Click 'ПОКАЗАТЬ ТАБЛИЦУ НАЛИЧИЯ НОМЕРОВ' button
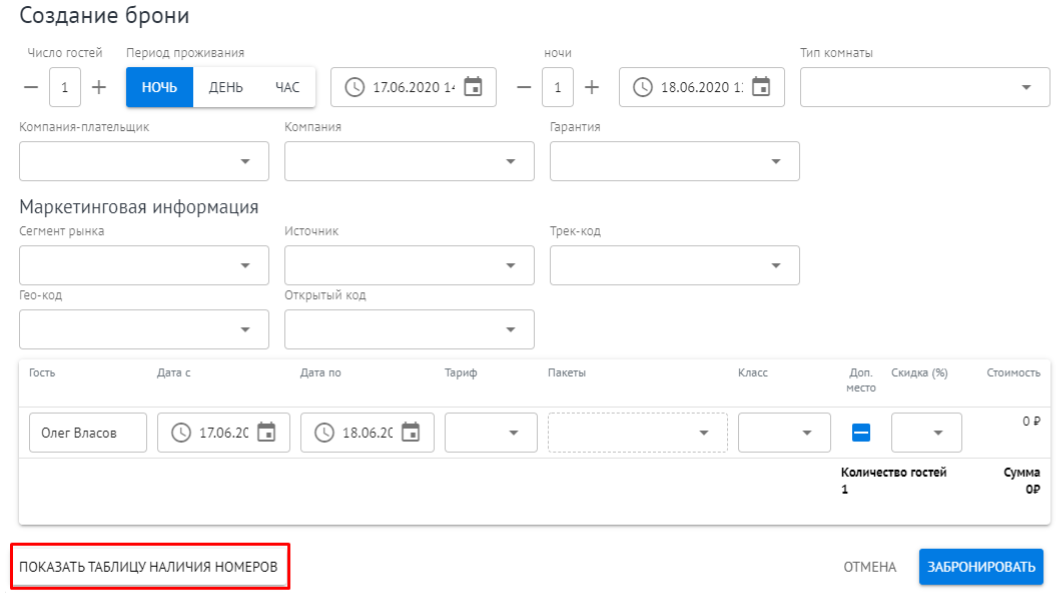 coord(148,567)
